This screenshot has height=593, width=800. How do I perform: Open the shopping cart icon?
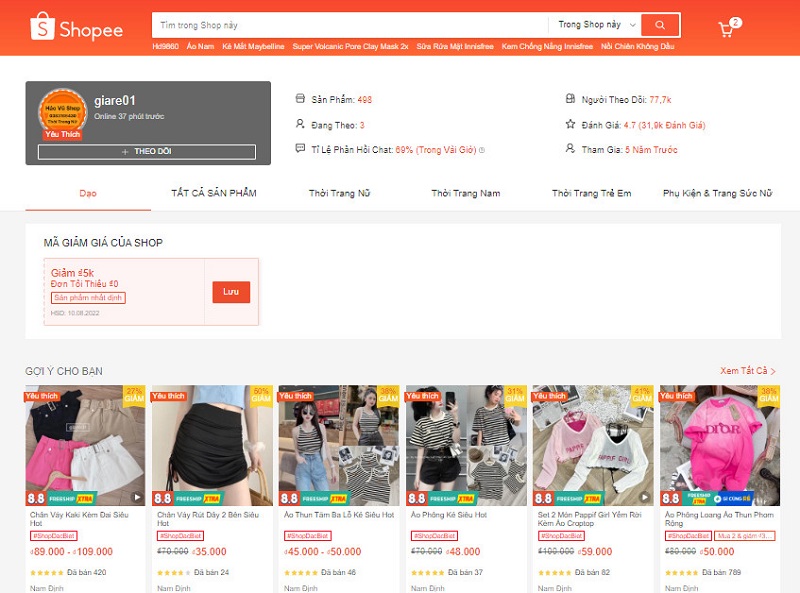tap(727, 29)
